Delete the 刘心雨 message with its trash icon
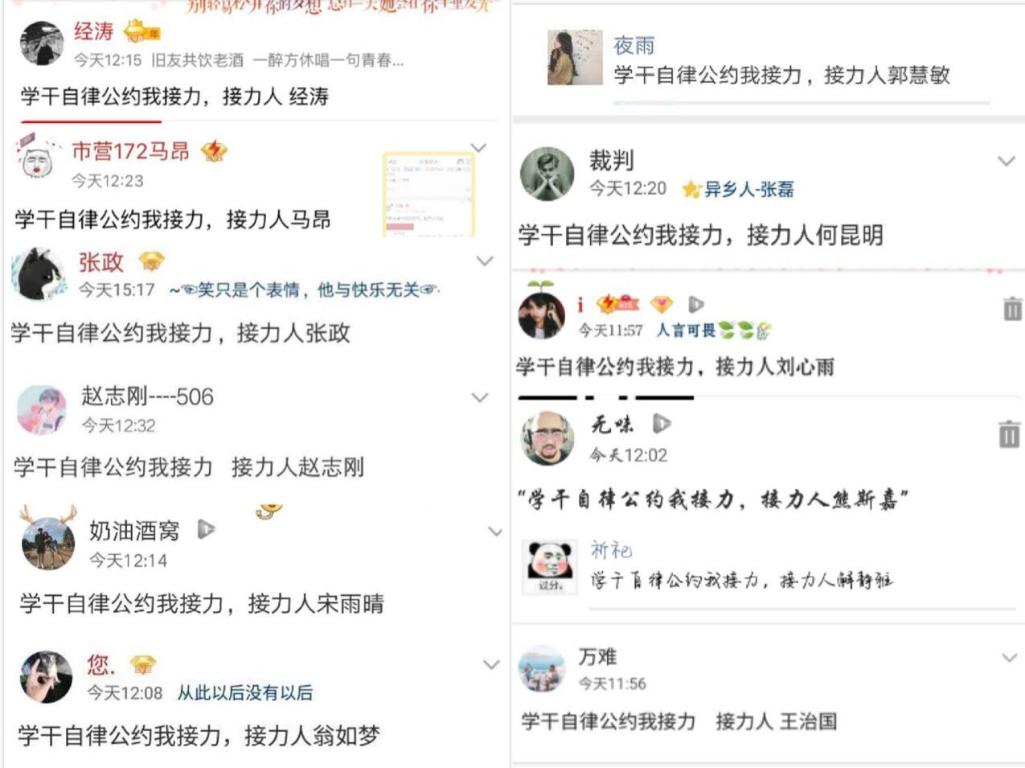This screenshot has width=1025, height=768. click(1012, 309)
